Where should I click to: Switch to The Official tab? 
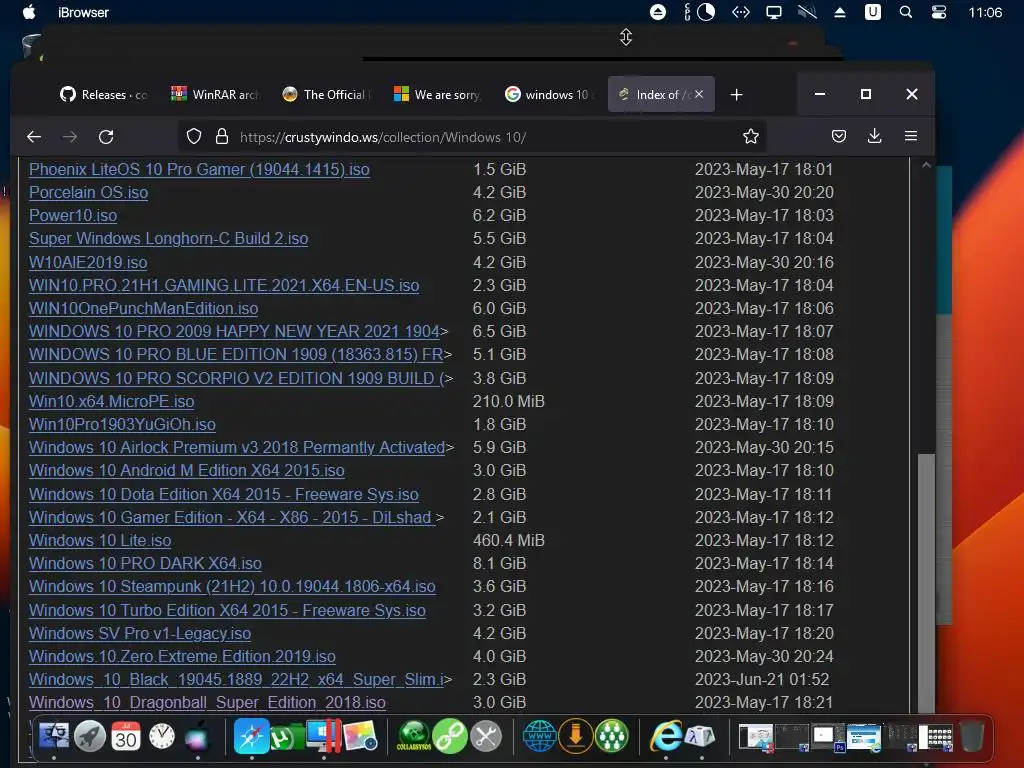[325, 95]
